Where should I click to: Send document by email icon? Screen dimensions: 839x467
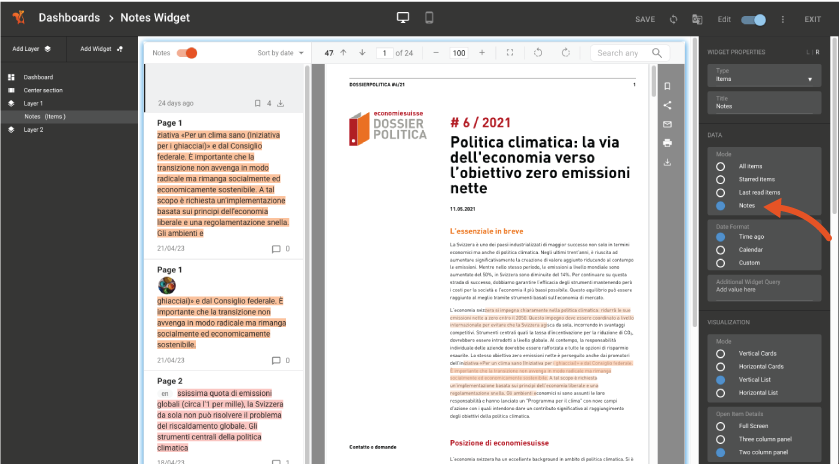pos(667,124)
